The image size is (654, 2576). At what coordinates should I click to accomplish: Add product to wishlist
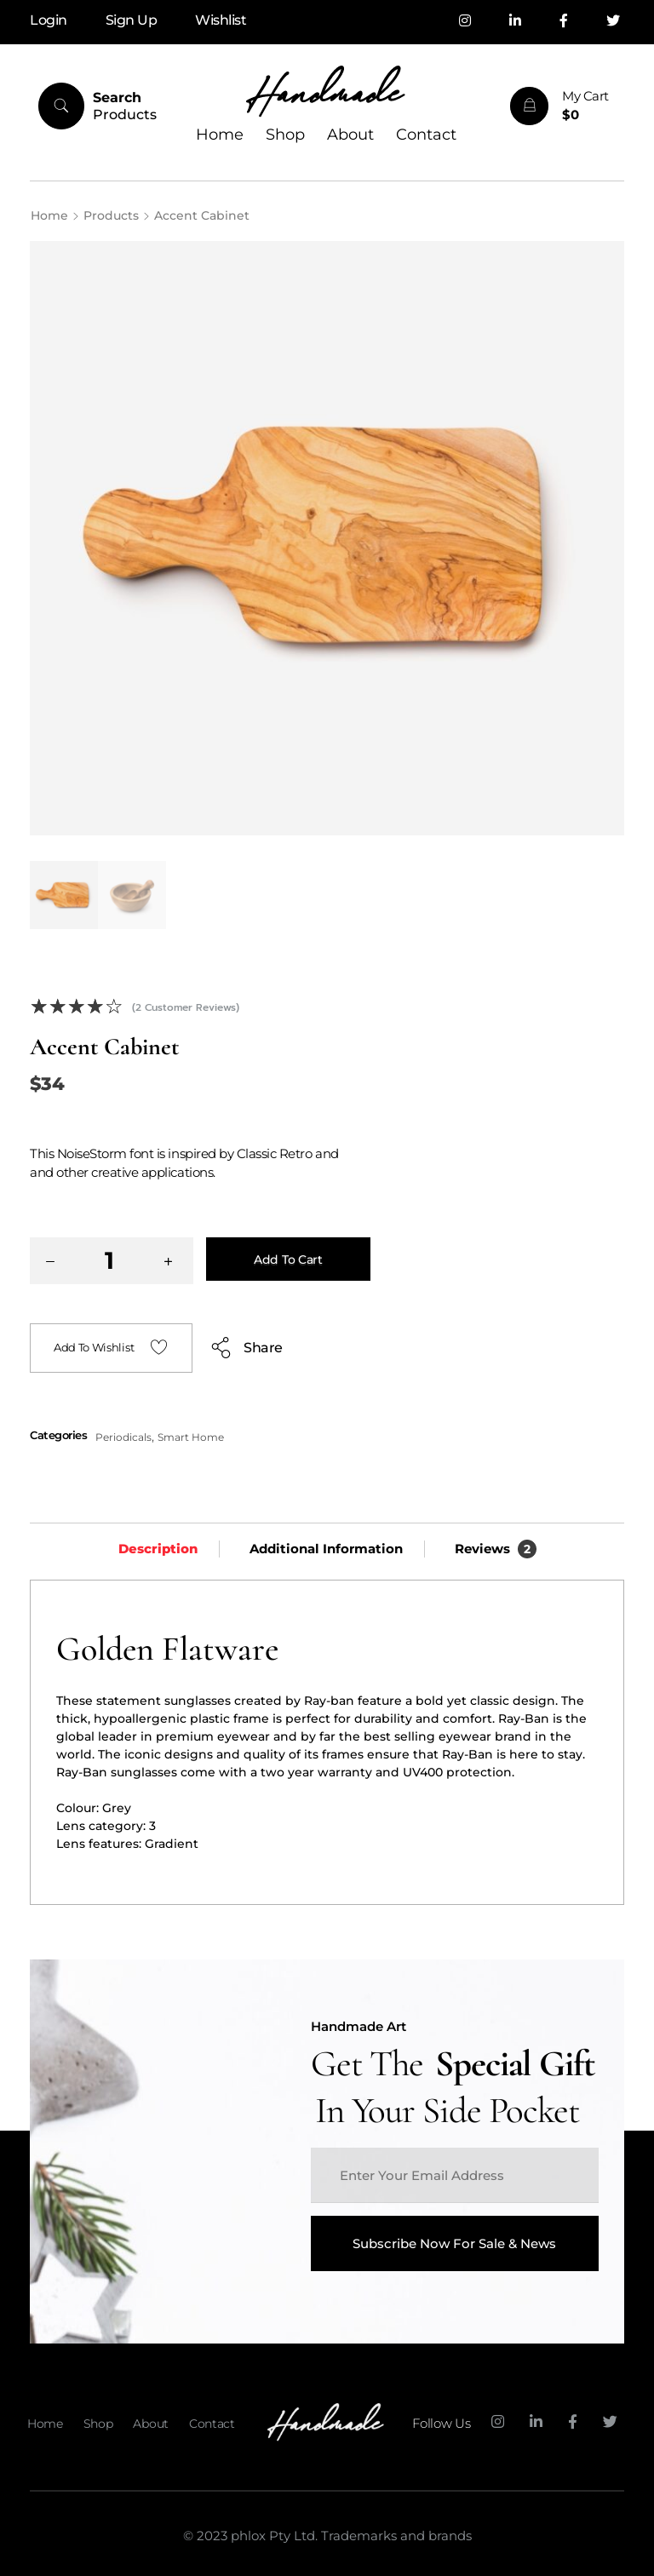click(x=111, y=1347)
